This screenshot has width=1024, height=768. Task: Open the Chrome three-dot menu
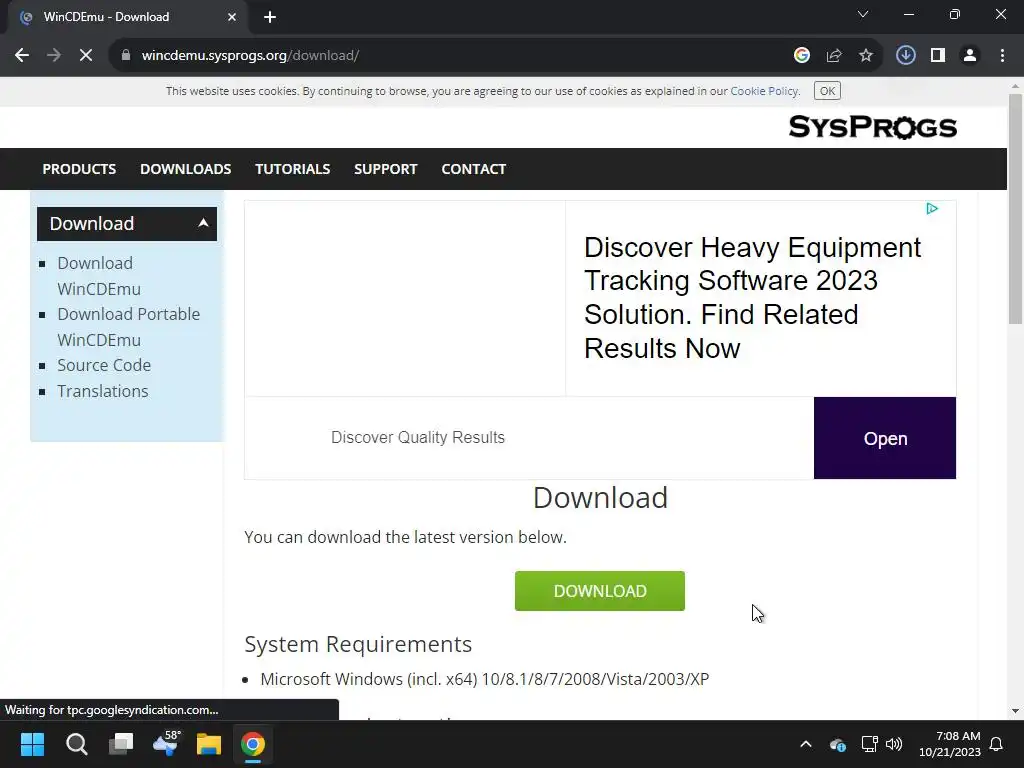[x=1002, y=56]
